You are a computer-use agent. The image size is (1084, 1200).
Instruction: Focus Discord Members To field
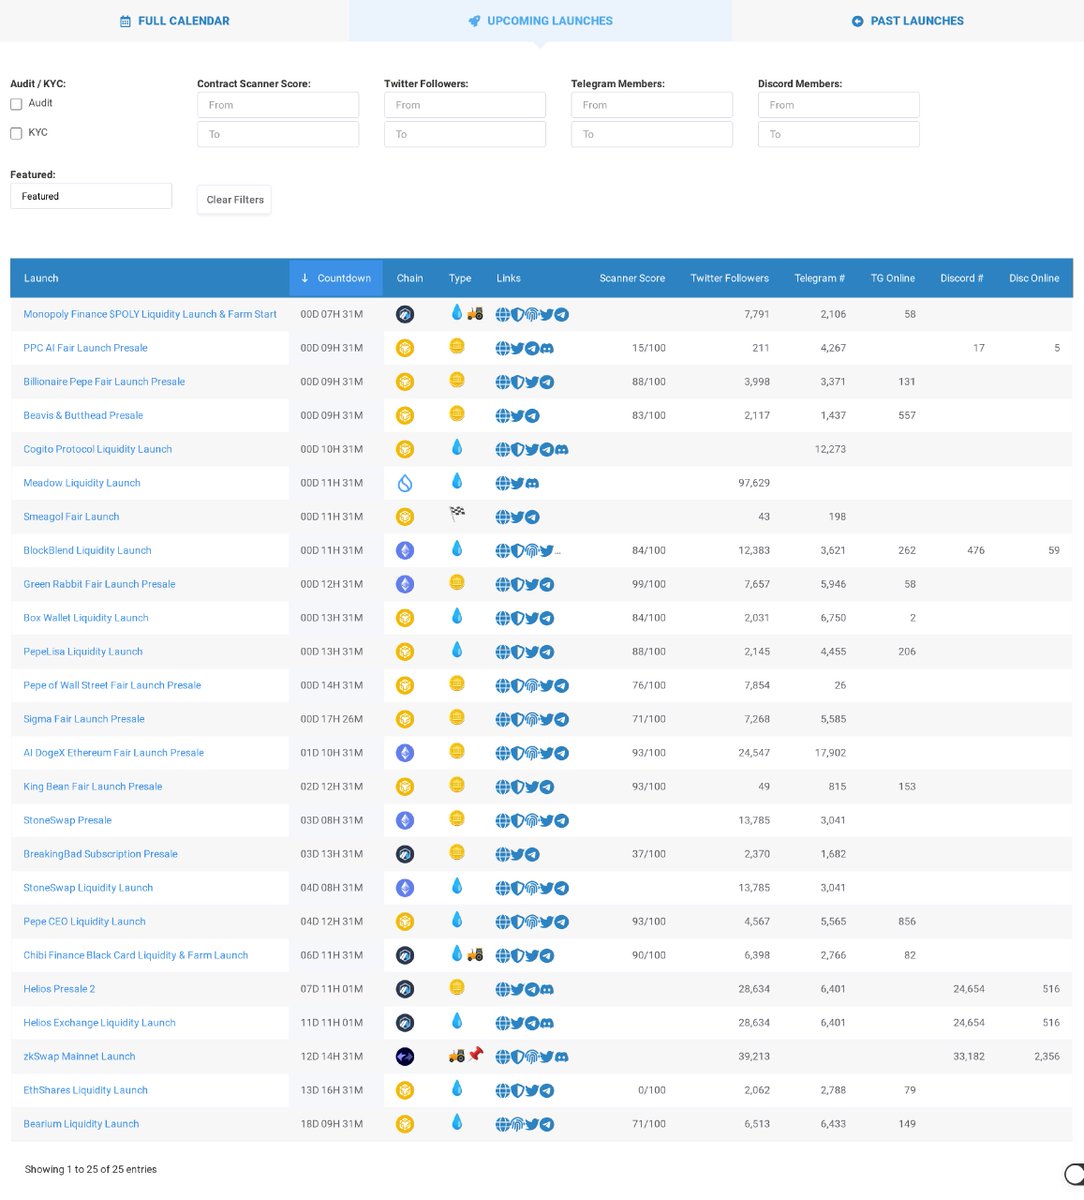click(839, 134)
